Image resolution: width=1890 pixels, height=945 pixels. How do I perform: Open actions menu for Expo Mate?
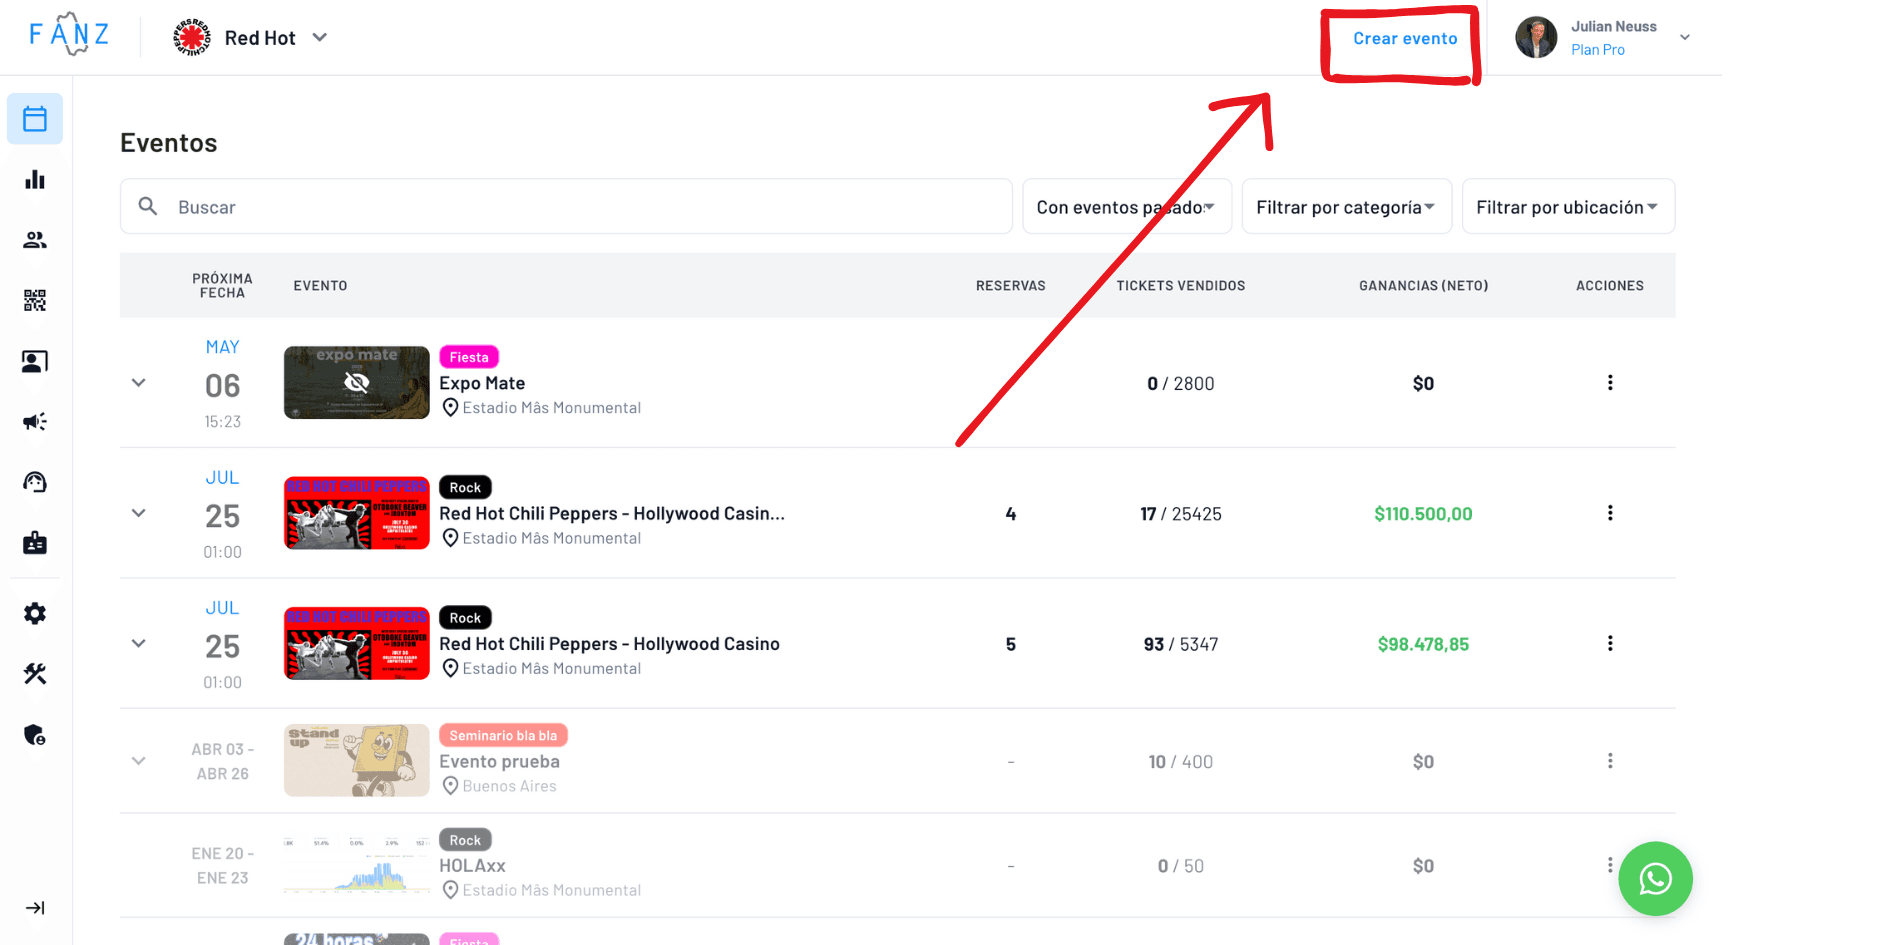click(1610, 383)
